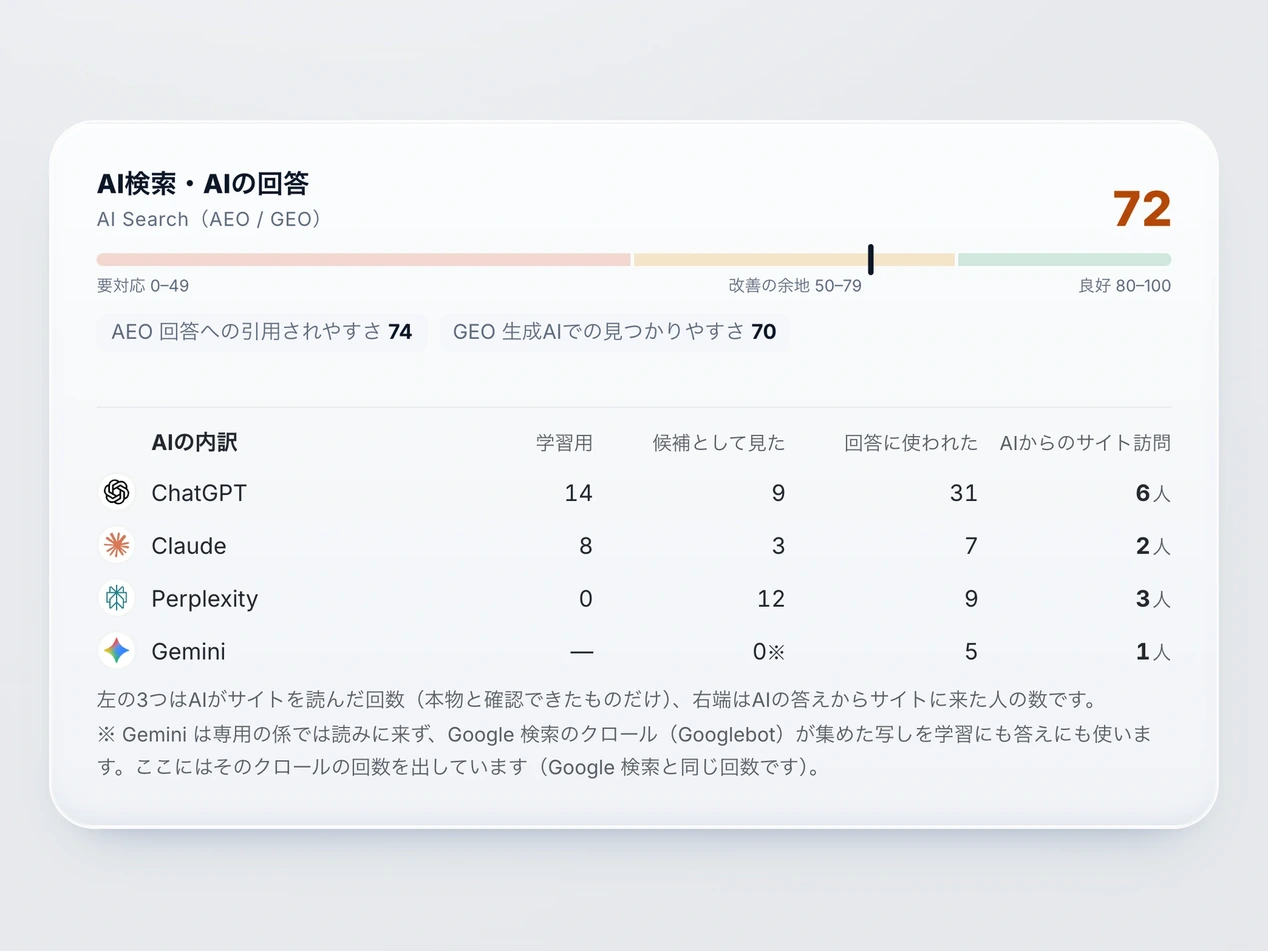Click the Perplexity row name
This screenshot has width=1268, height=951.
(205, 599)
